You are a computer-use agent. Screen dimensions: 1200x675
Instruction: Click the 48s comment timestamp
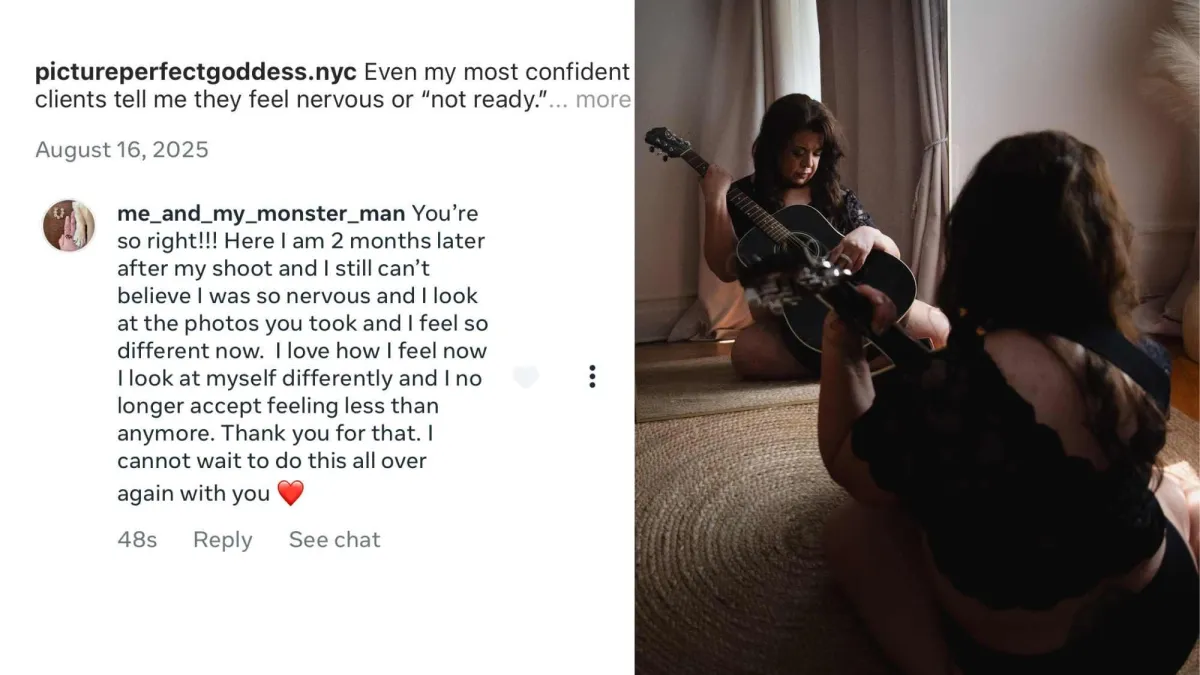point(137,540)
